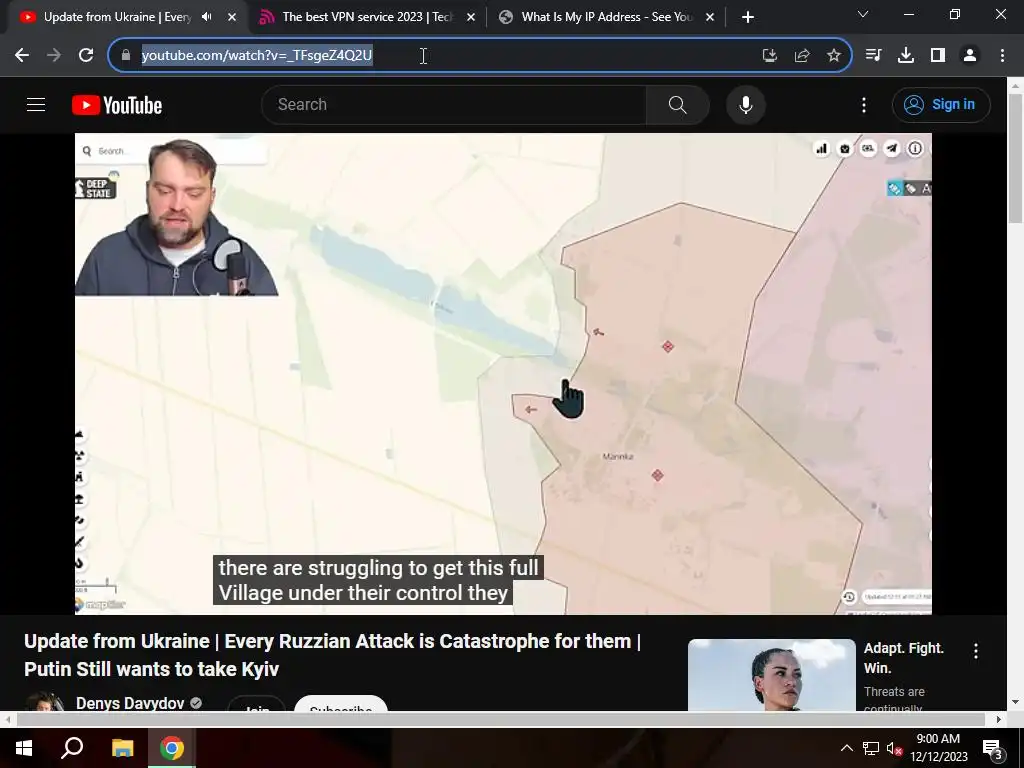Open Chrome downloads
Screen dimensions: 1024x768
(906, 56)
